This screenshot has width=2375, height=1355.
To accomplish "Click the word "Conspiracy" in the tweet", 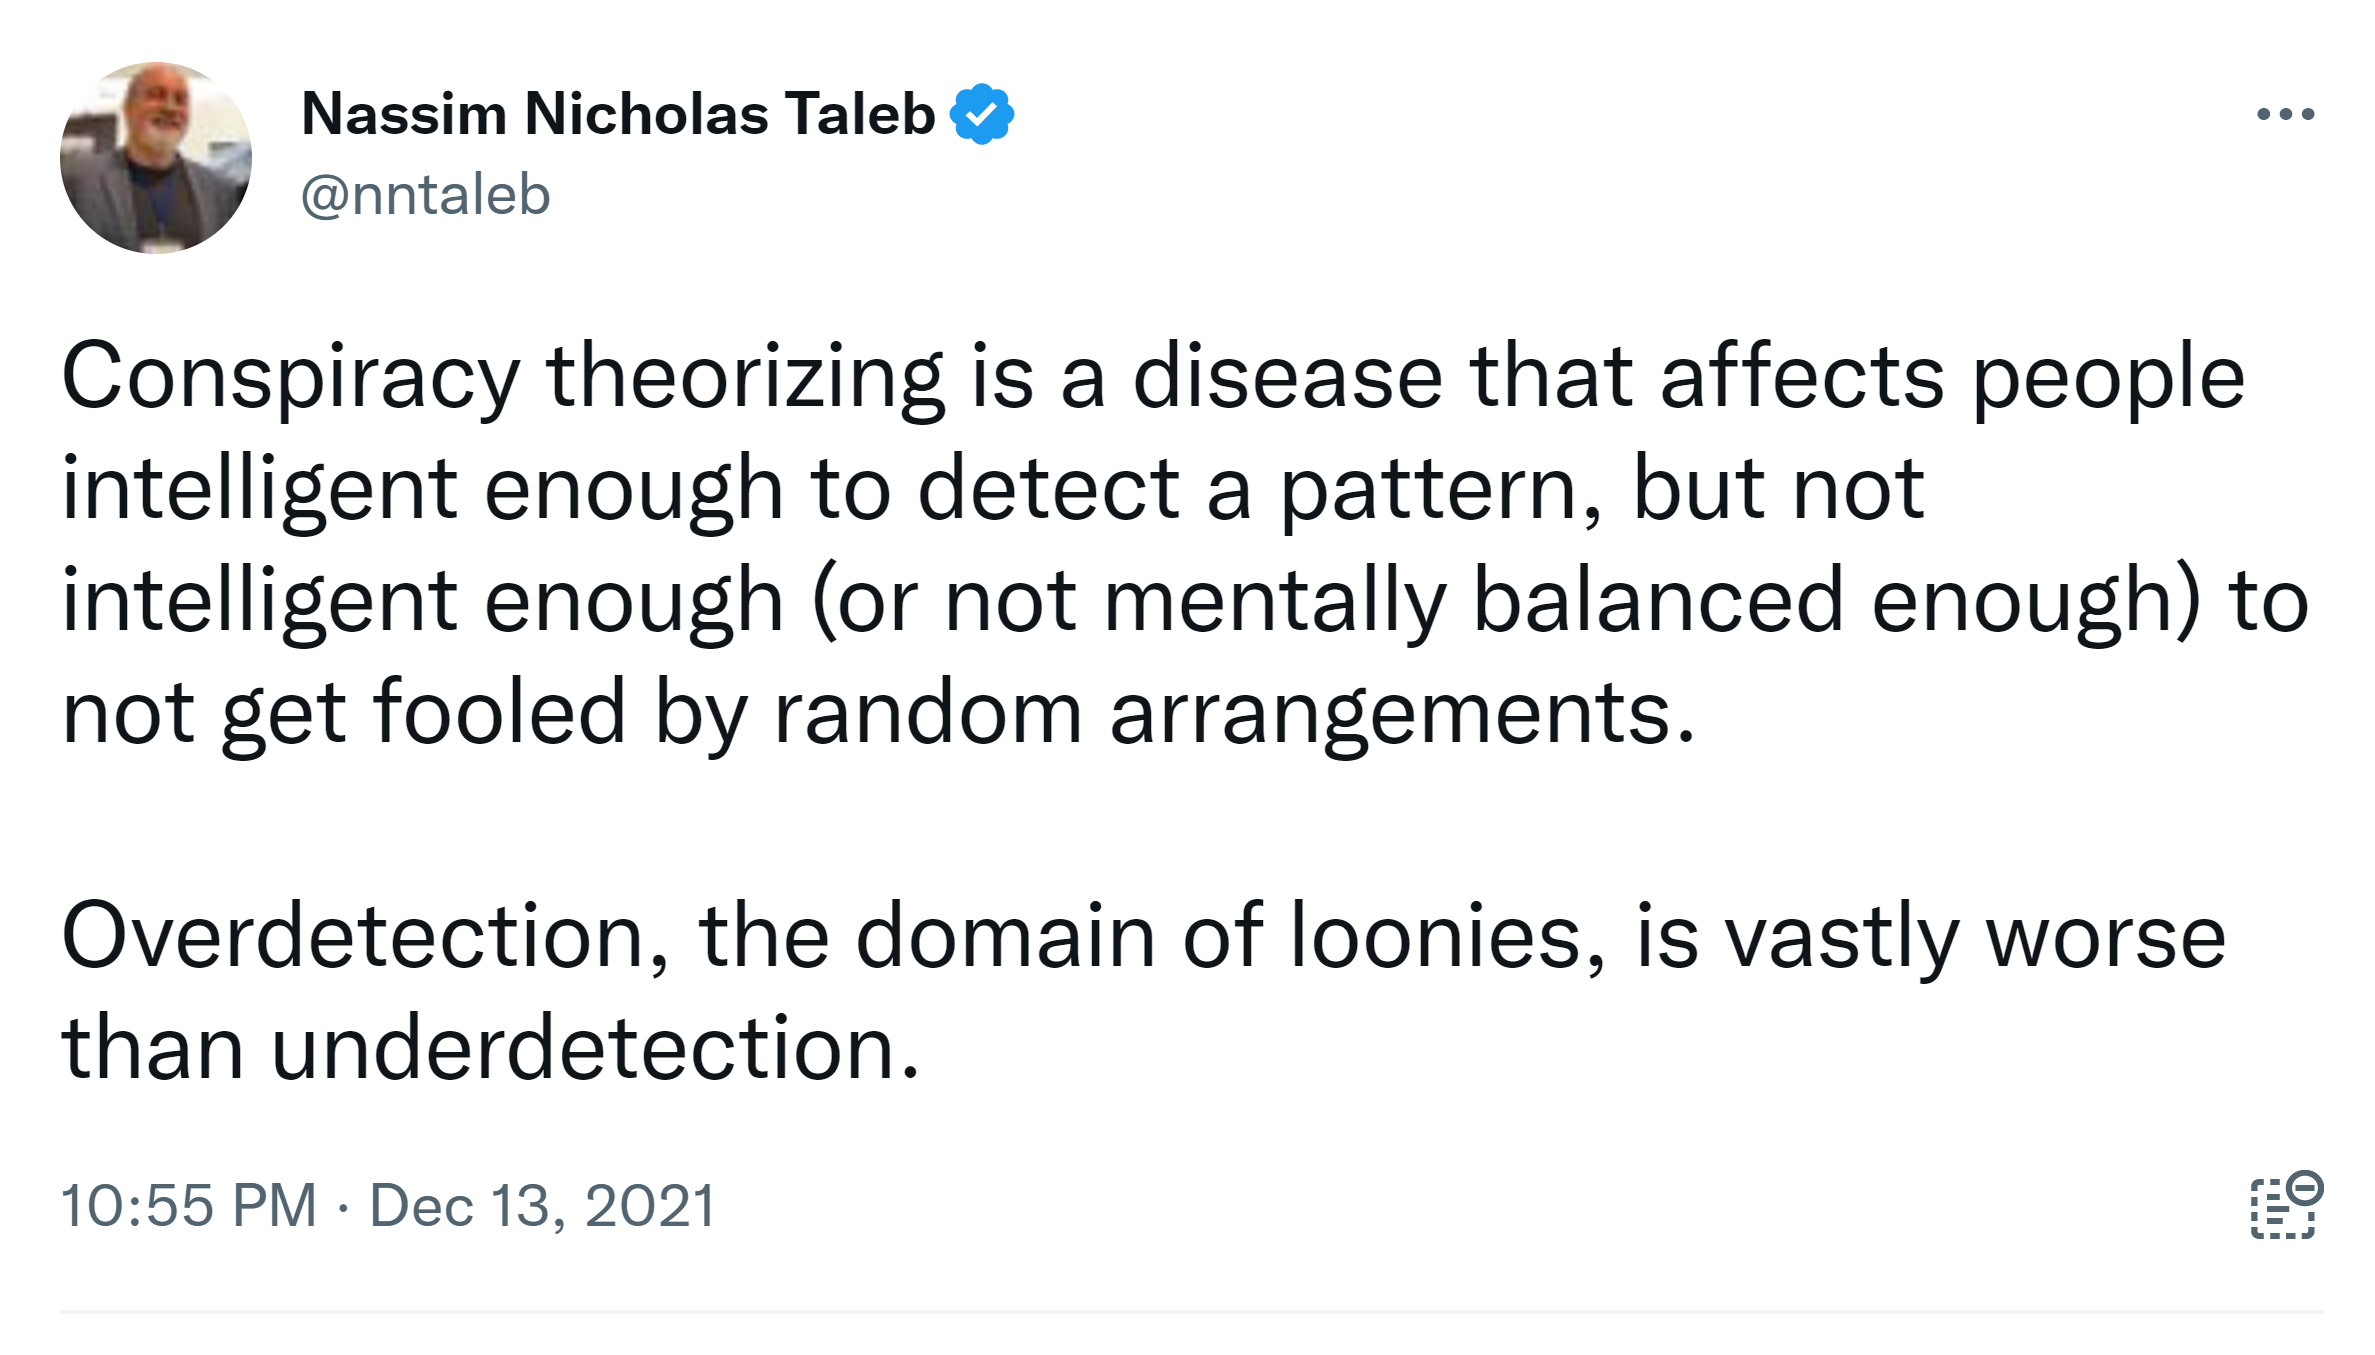I will [291, 377].
